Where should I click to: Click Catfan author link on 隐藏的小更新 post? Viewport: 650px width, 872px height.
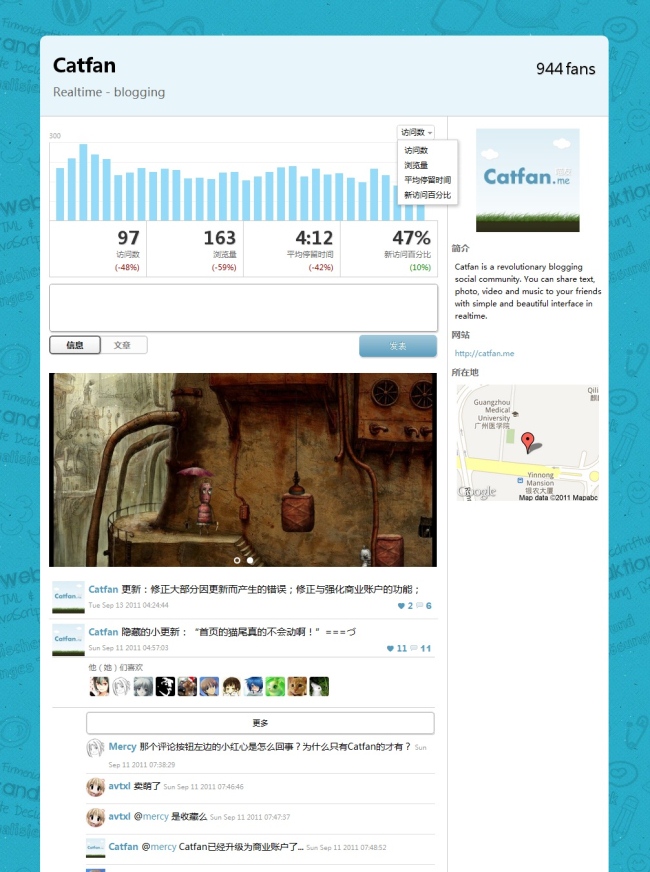(103, 632)
